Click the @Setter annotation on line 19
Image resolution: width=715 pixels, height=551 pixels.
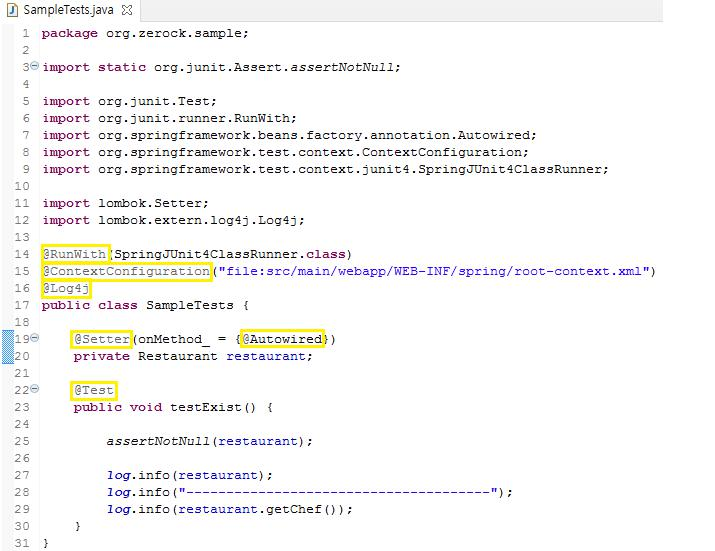coord(102,339)
